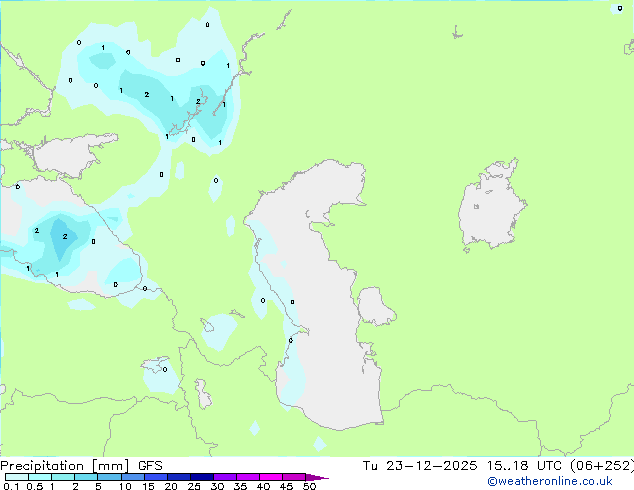
Task: Click the 5–10 mm legend swatch
Action: [x=109, y=477]
